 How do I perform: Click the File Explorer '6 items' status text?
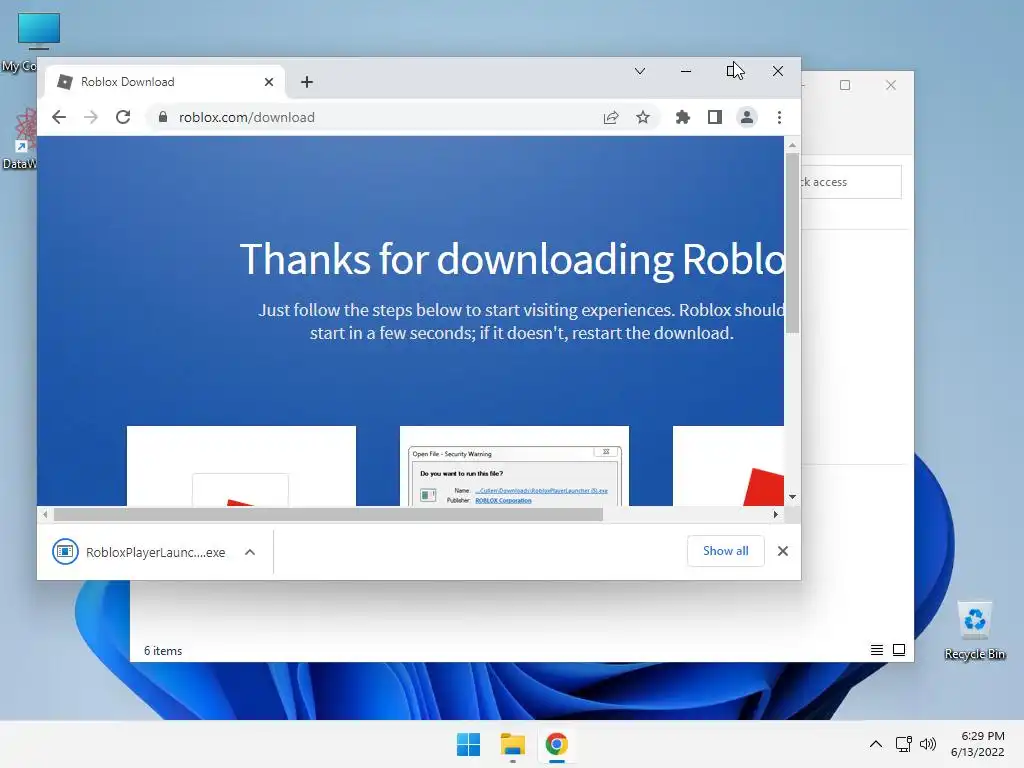pyautogui.click(x=163, y=651)
